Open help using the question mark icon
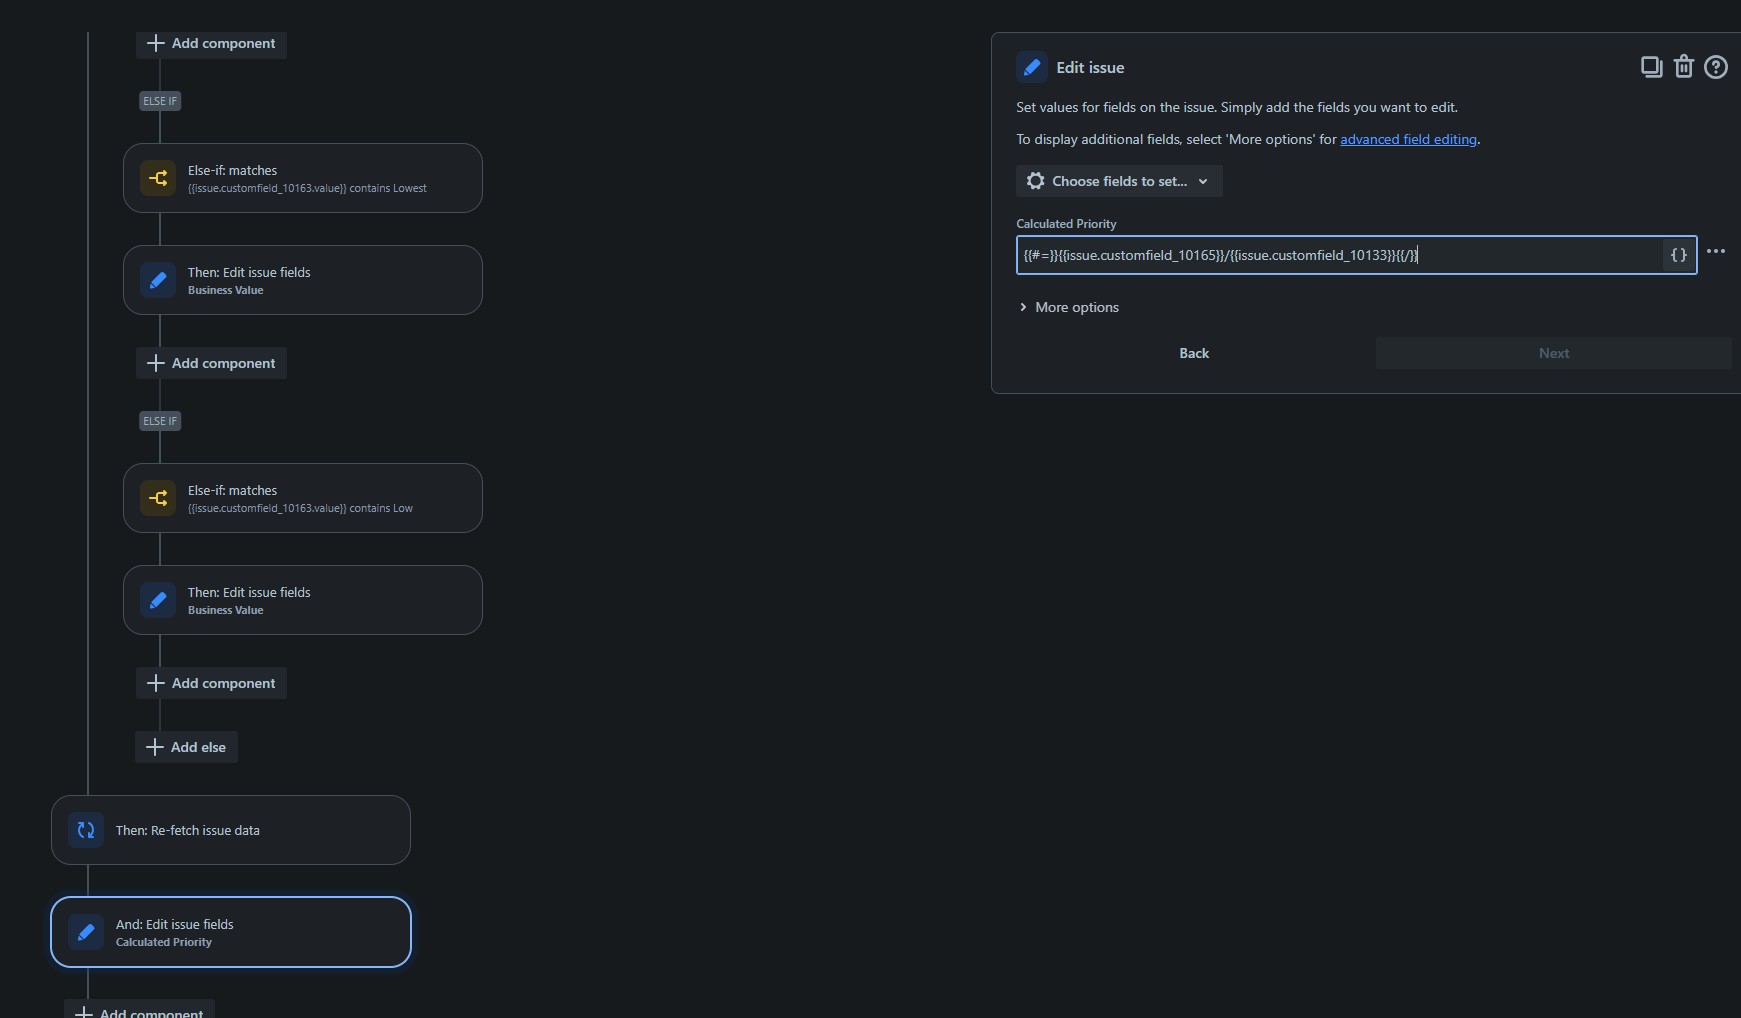Screen dimensions: 1741x1018 pyautogui.click(x=1716, y=66)
